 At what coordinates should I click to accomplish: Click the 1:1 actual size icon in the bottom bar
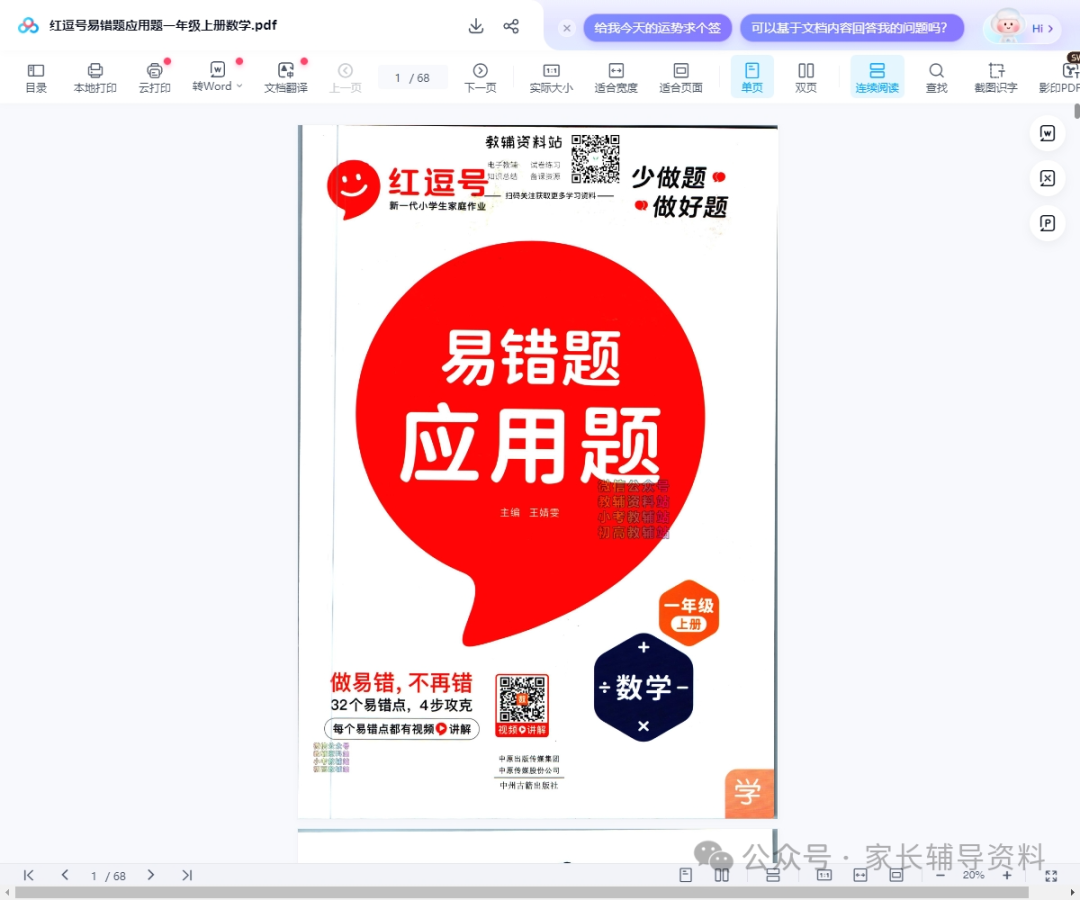pos(824,875)
